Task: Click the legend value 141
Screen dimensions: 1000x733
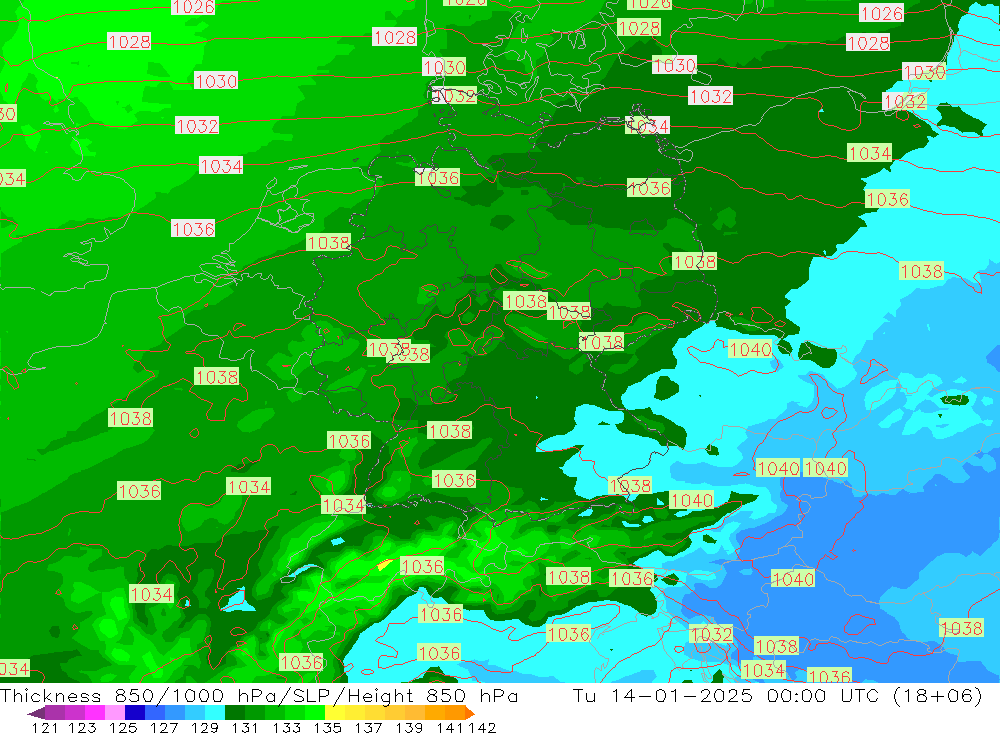Action: pos(450,728)
